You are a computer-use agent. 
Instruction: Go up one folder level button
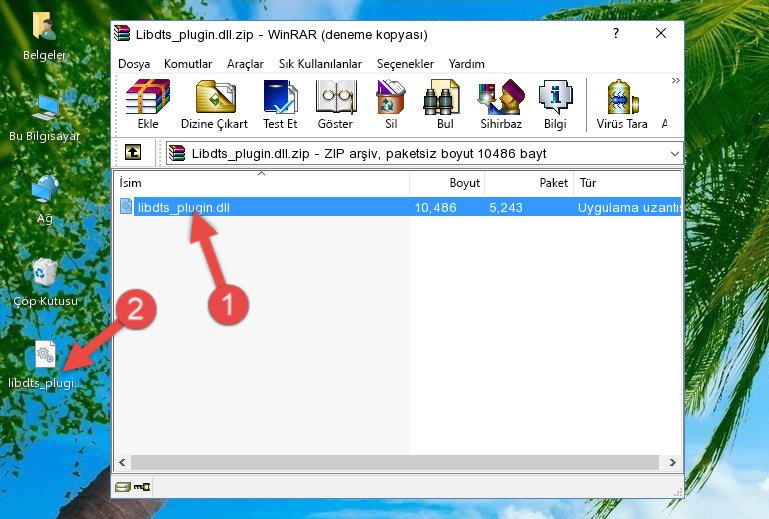coord(133,153)
